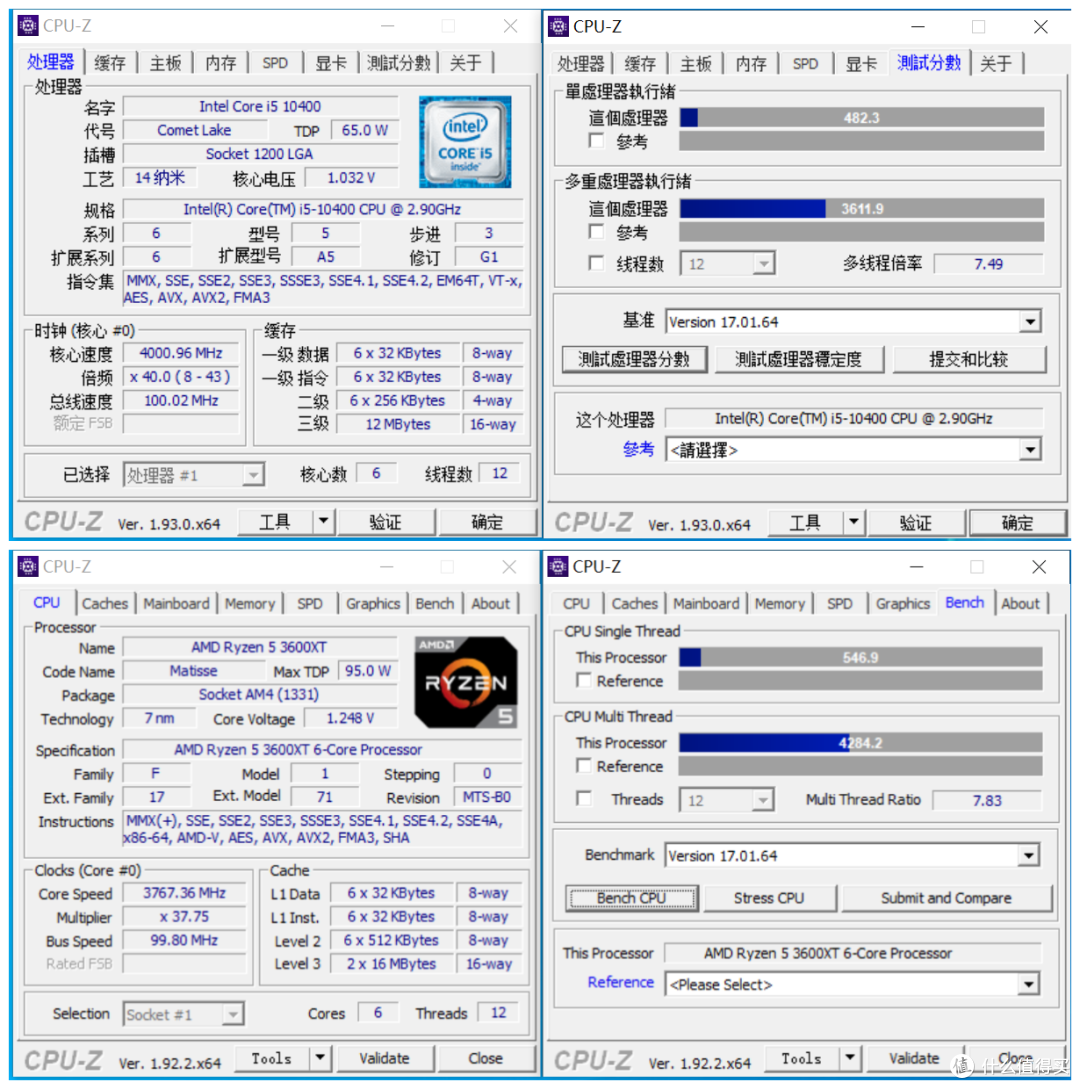Viewport: 1080px width, 1089px height.
Task: Click 确定 in Intel benchmark window
Action: point(1017,523)
